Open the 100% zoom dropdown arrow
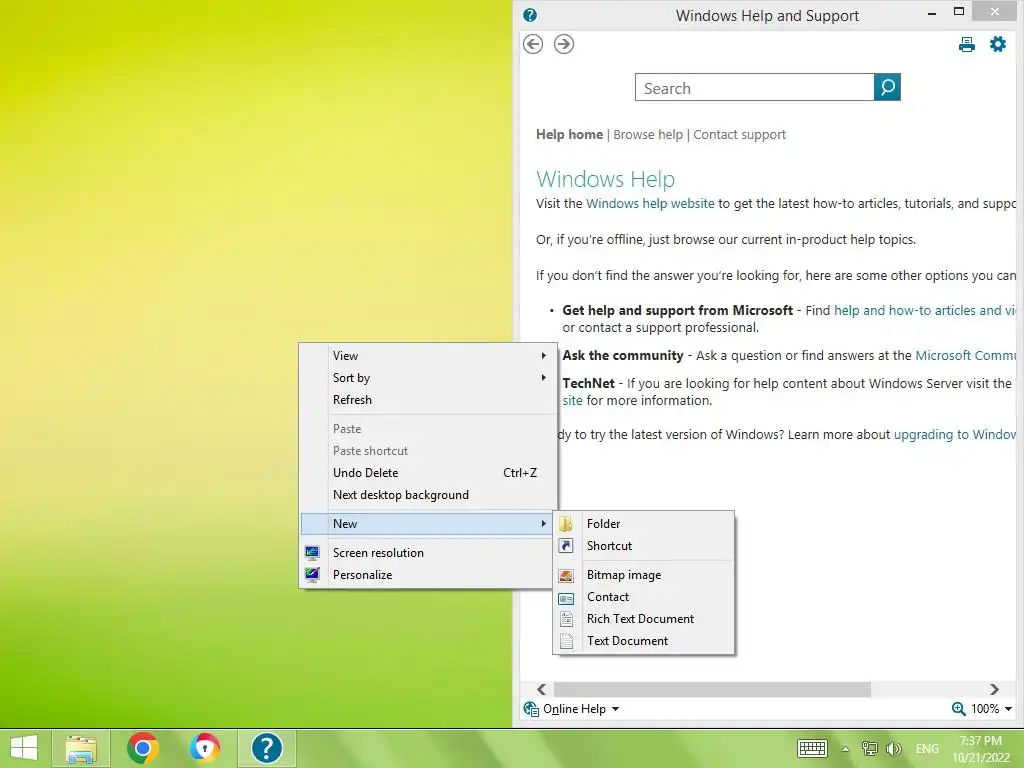The width and height of the screenshot is (1024, 768). 1008,709
